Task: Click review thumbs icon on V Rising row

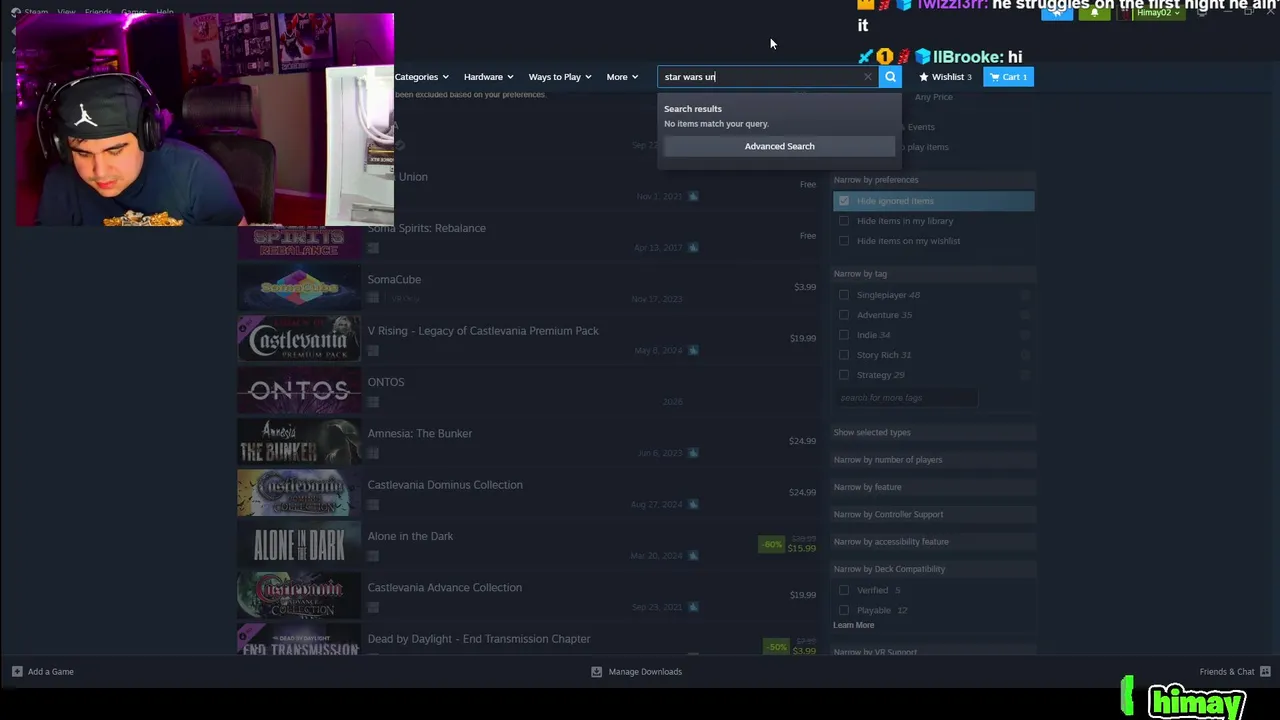Action: [693, 351]
